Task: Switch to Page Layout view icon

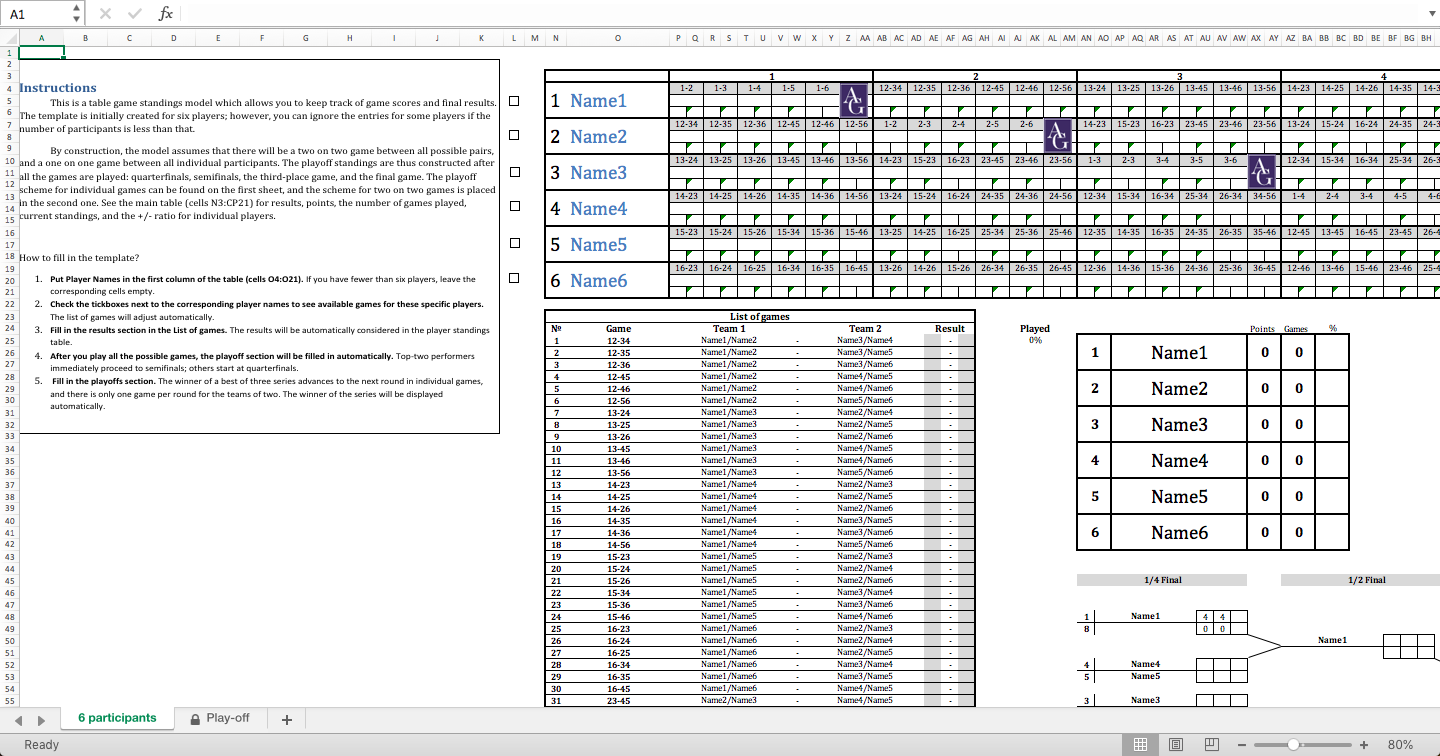Action: pos(1176,744)
